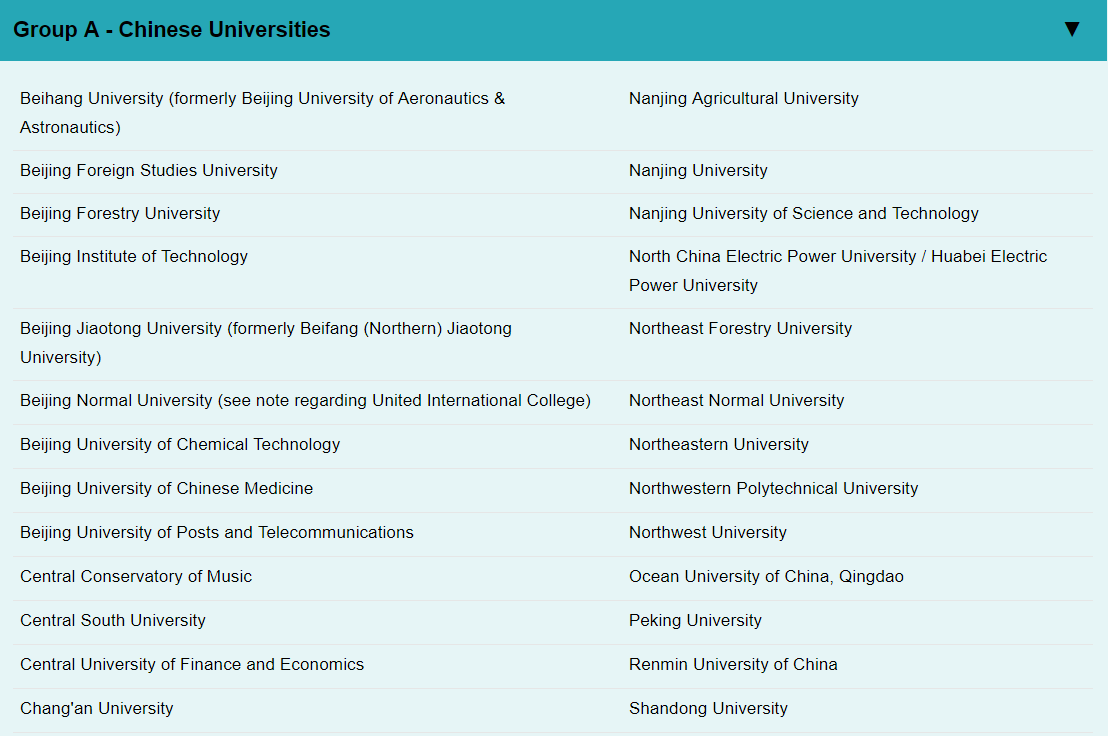Select Beijing Forestry University
Viewport: 1108px width, 736px height.
click(120, 213)
